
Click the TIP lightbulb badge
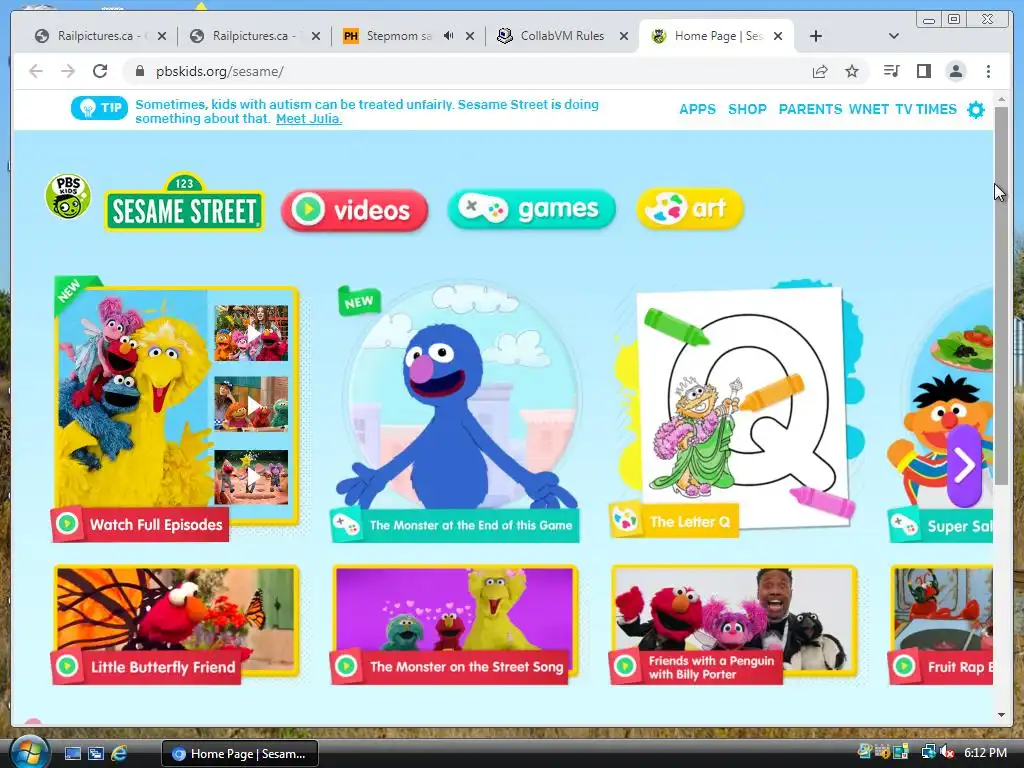coord(99,108)
